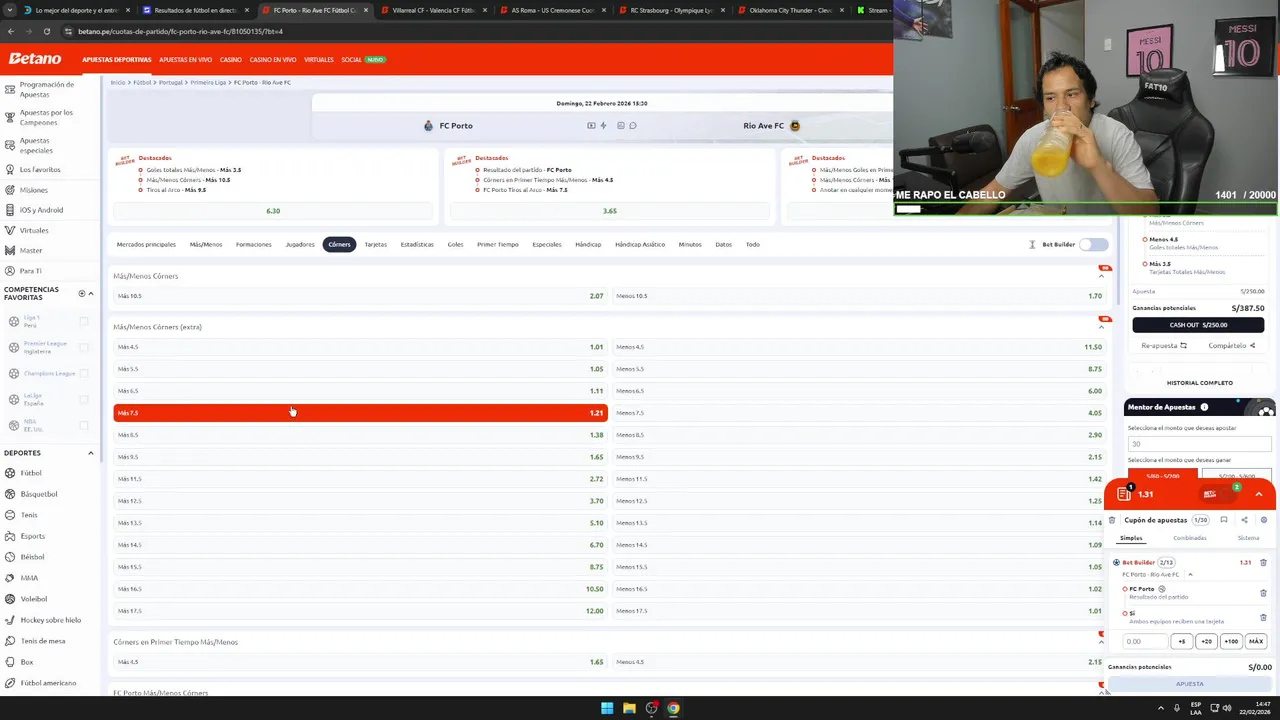1280x720 pixels.
Task: Open Para Ti profile icon
Action: click(10, 271)
